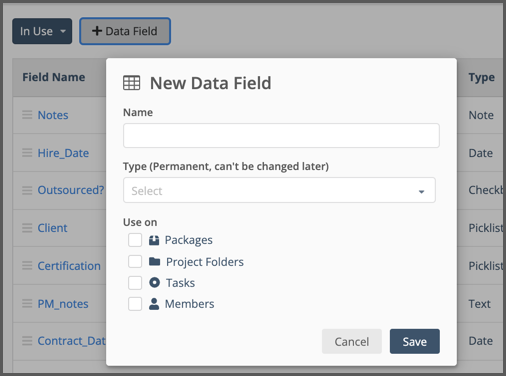Click the Members person icon

[154, 304]
